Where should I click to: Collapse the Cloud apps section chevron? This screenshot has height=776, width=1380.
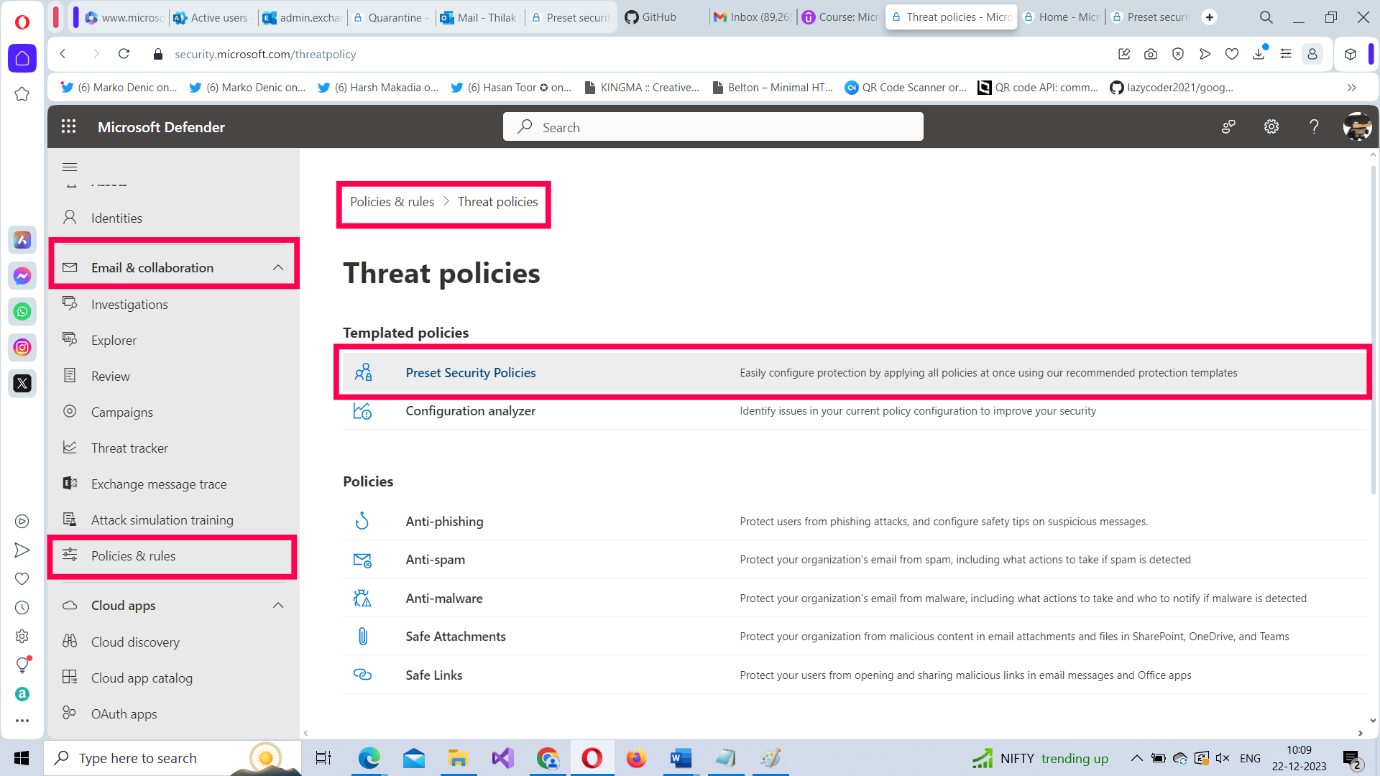pos(278,606)
